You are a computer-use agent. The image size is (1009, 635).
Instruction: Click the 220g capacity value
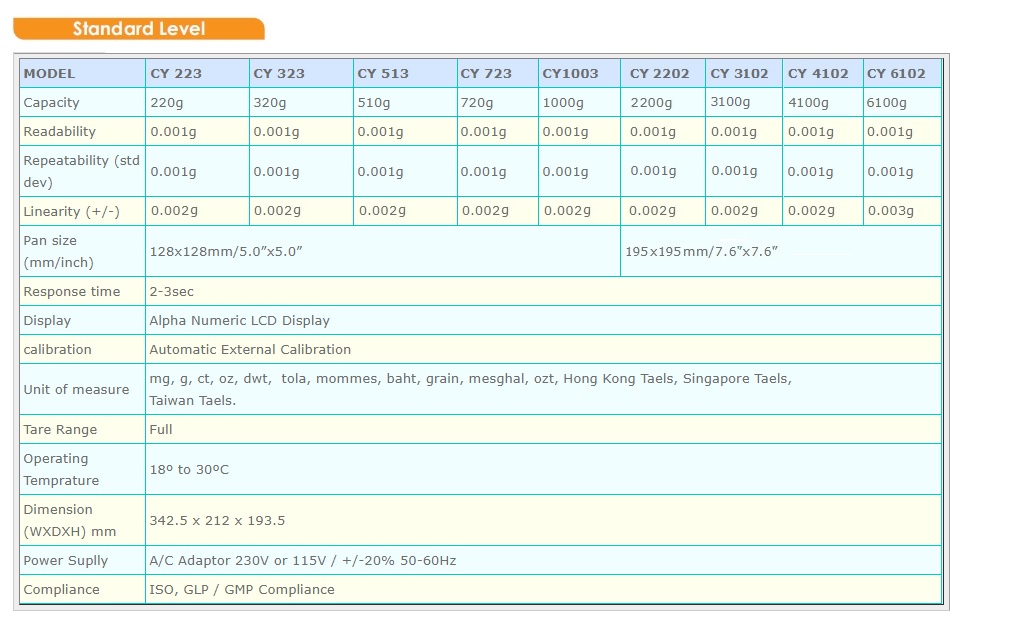[167, 102]
